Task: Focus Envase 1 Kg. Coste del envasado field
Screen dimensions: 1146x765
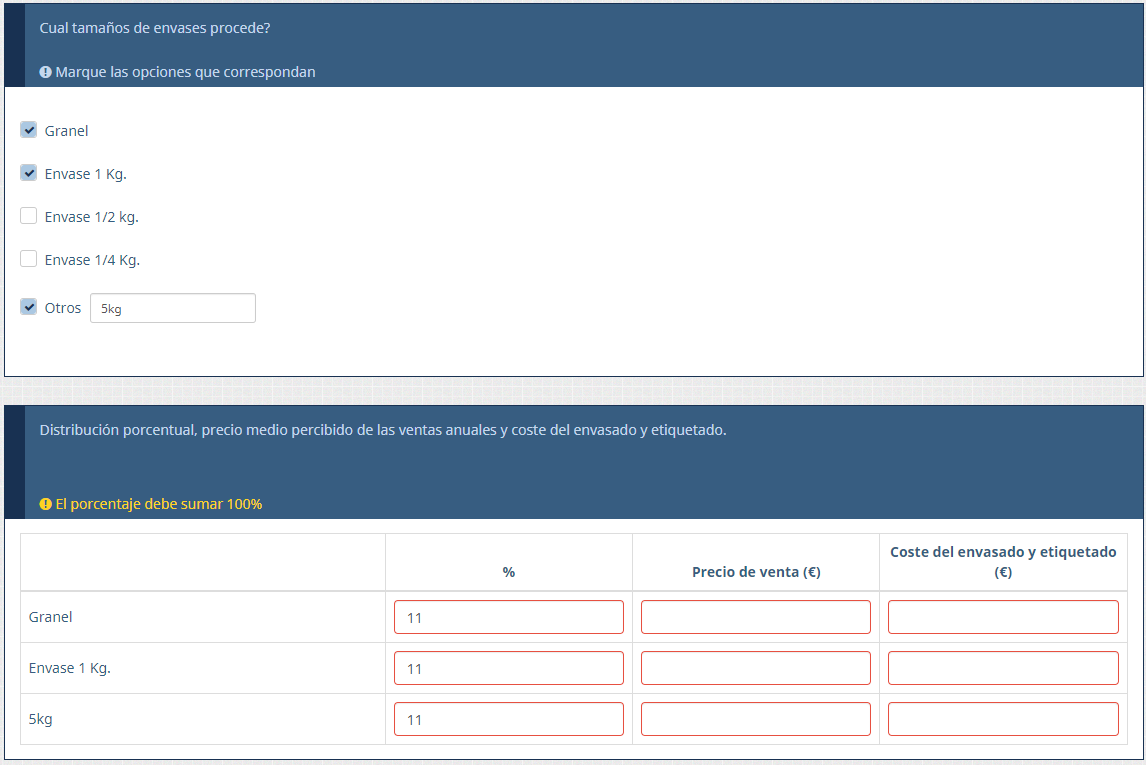Action: click(x=1003, y=668)
